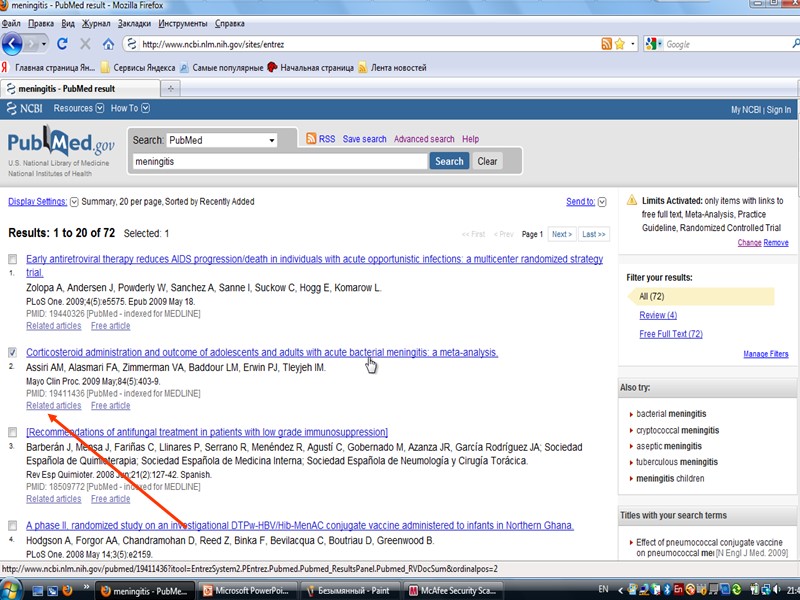Go to the Home page icon
This screenshot has width=800, height=600.
coord(108,44)
